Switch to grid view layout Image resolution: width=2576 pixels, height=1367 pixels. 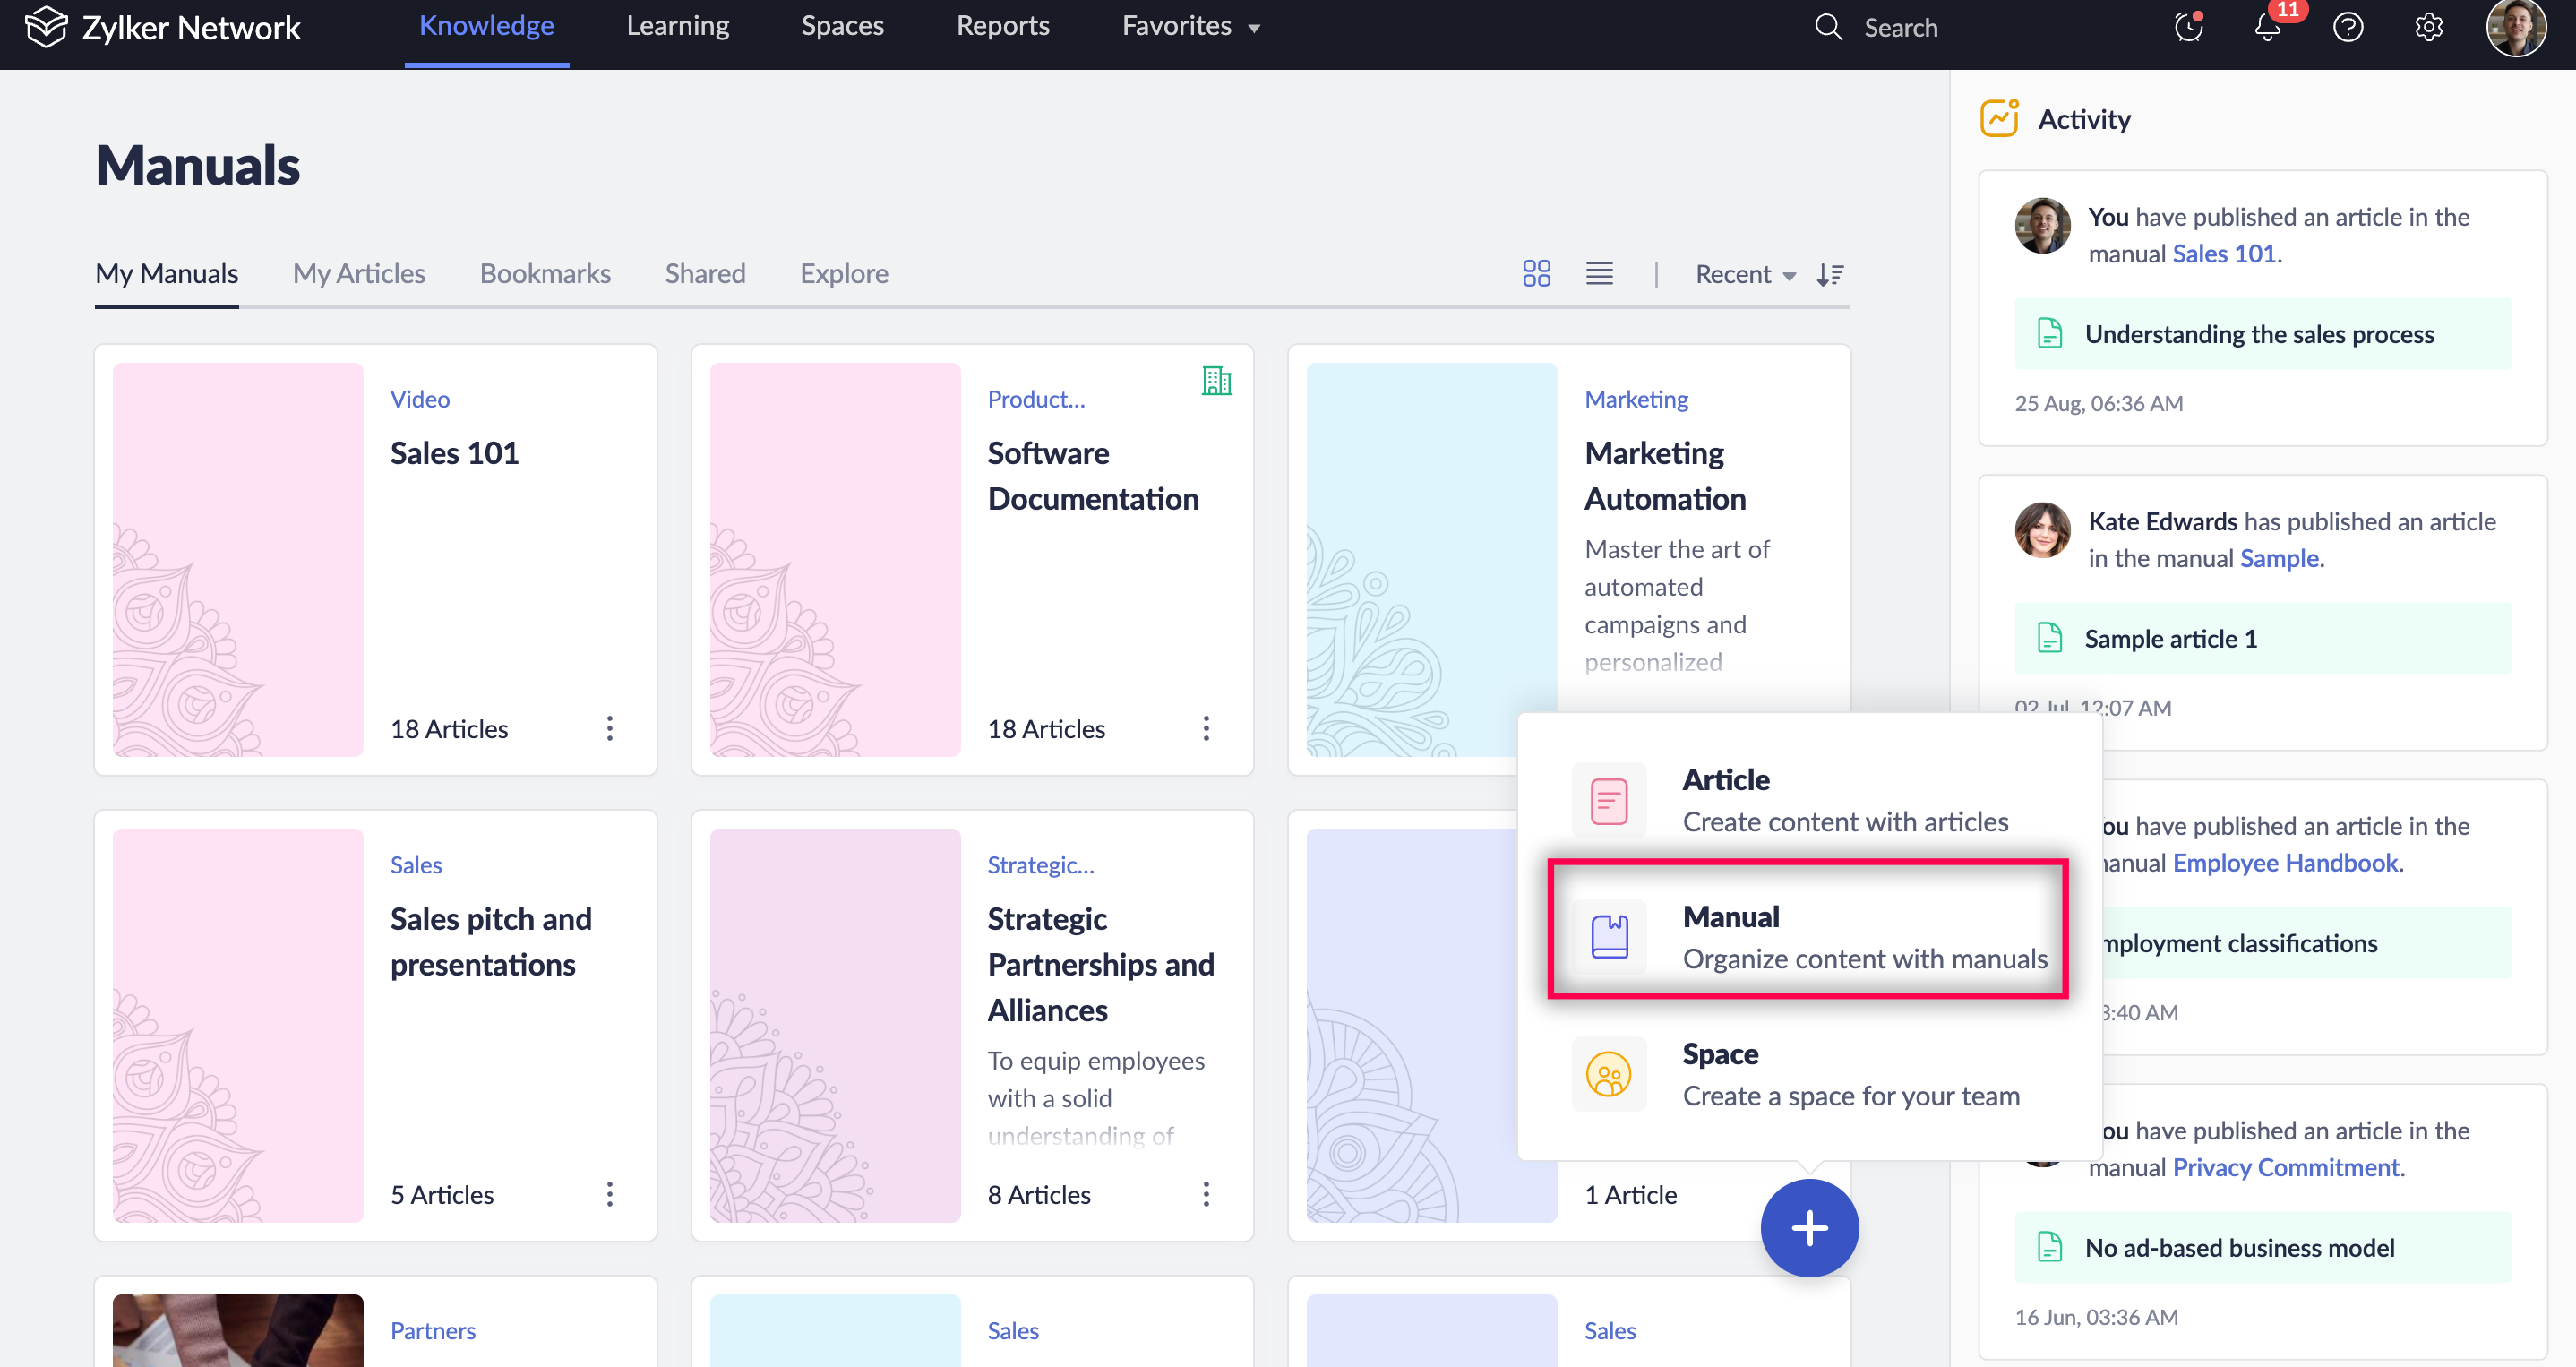coord(1536,273)
